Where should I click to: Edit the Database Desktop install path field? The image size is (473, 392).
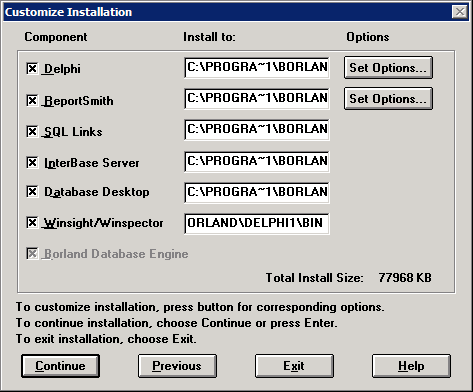pyautogui.click(x=257, y=193)
